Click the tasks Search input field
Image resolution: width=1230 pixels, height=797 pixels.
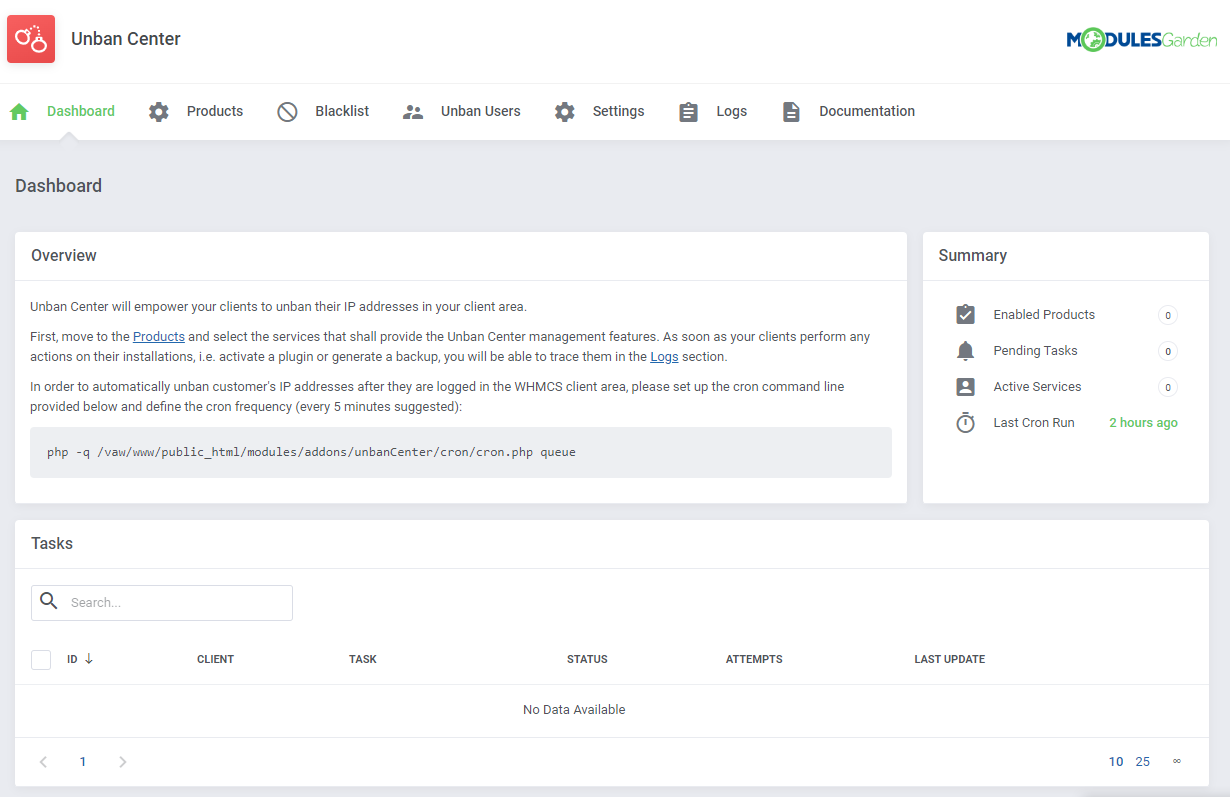pyautogui.click(x=162, y=603)
